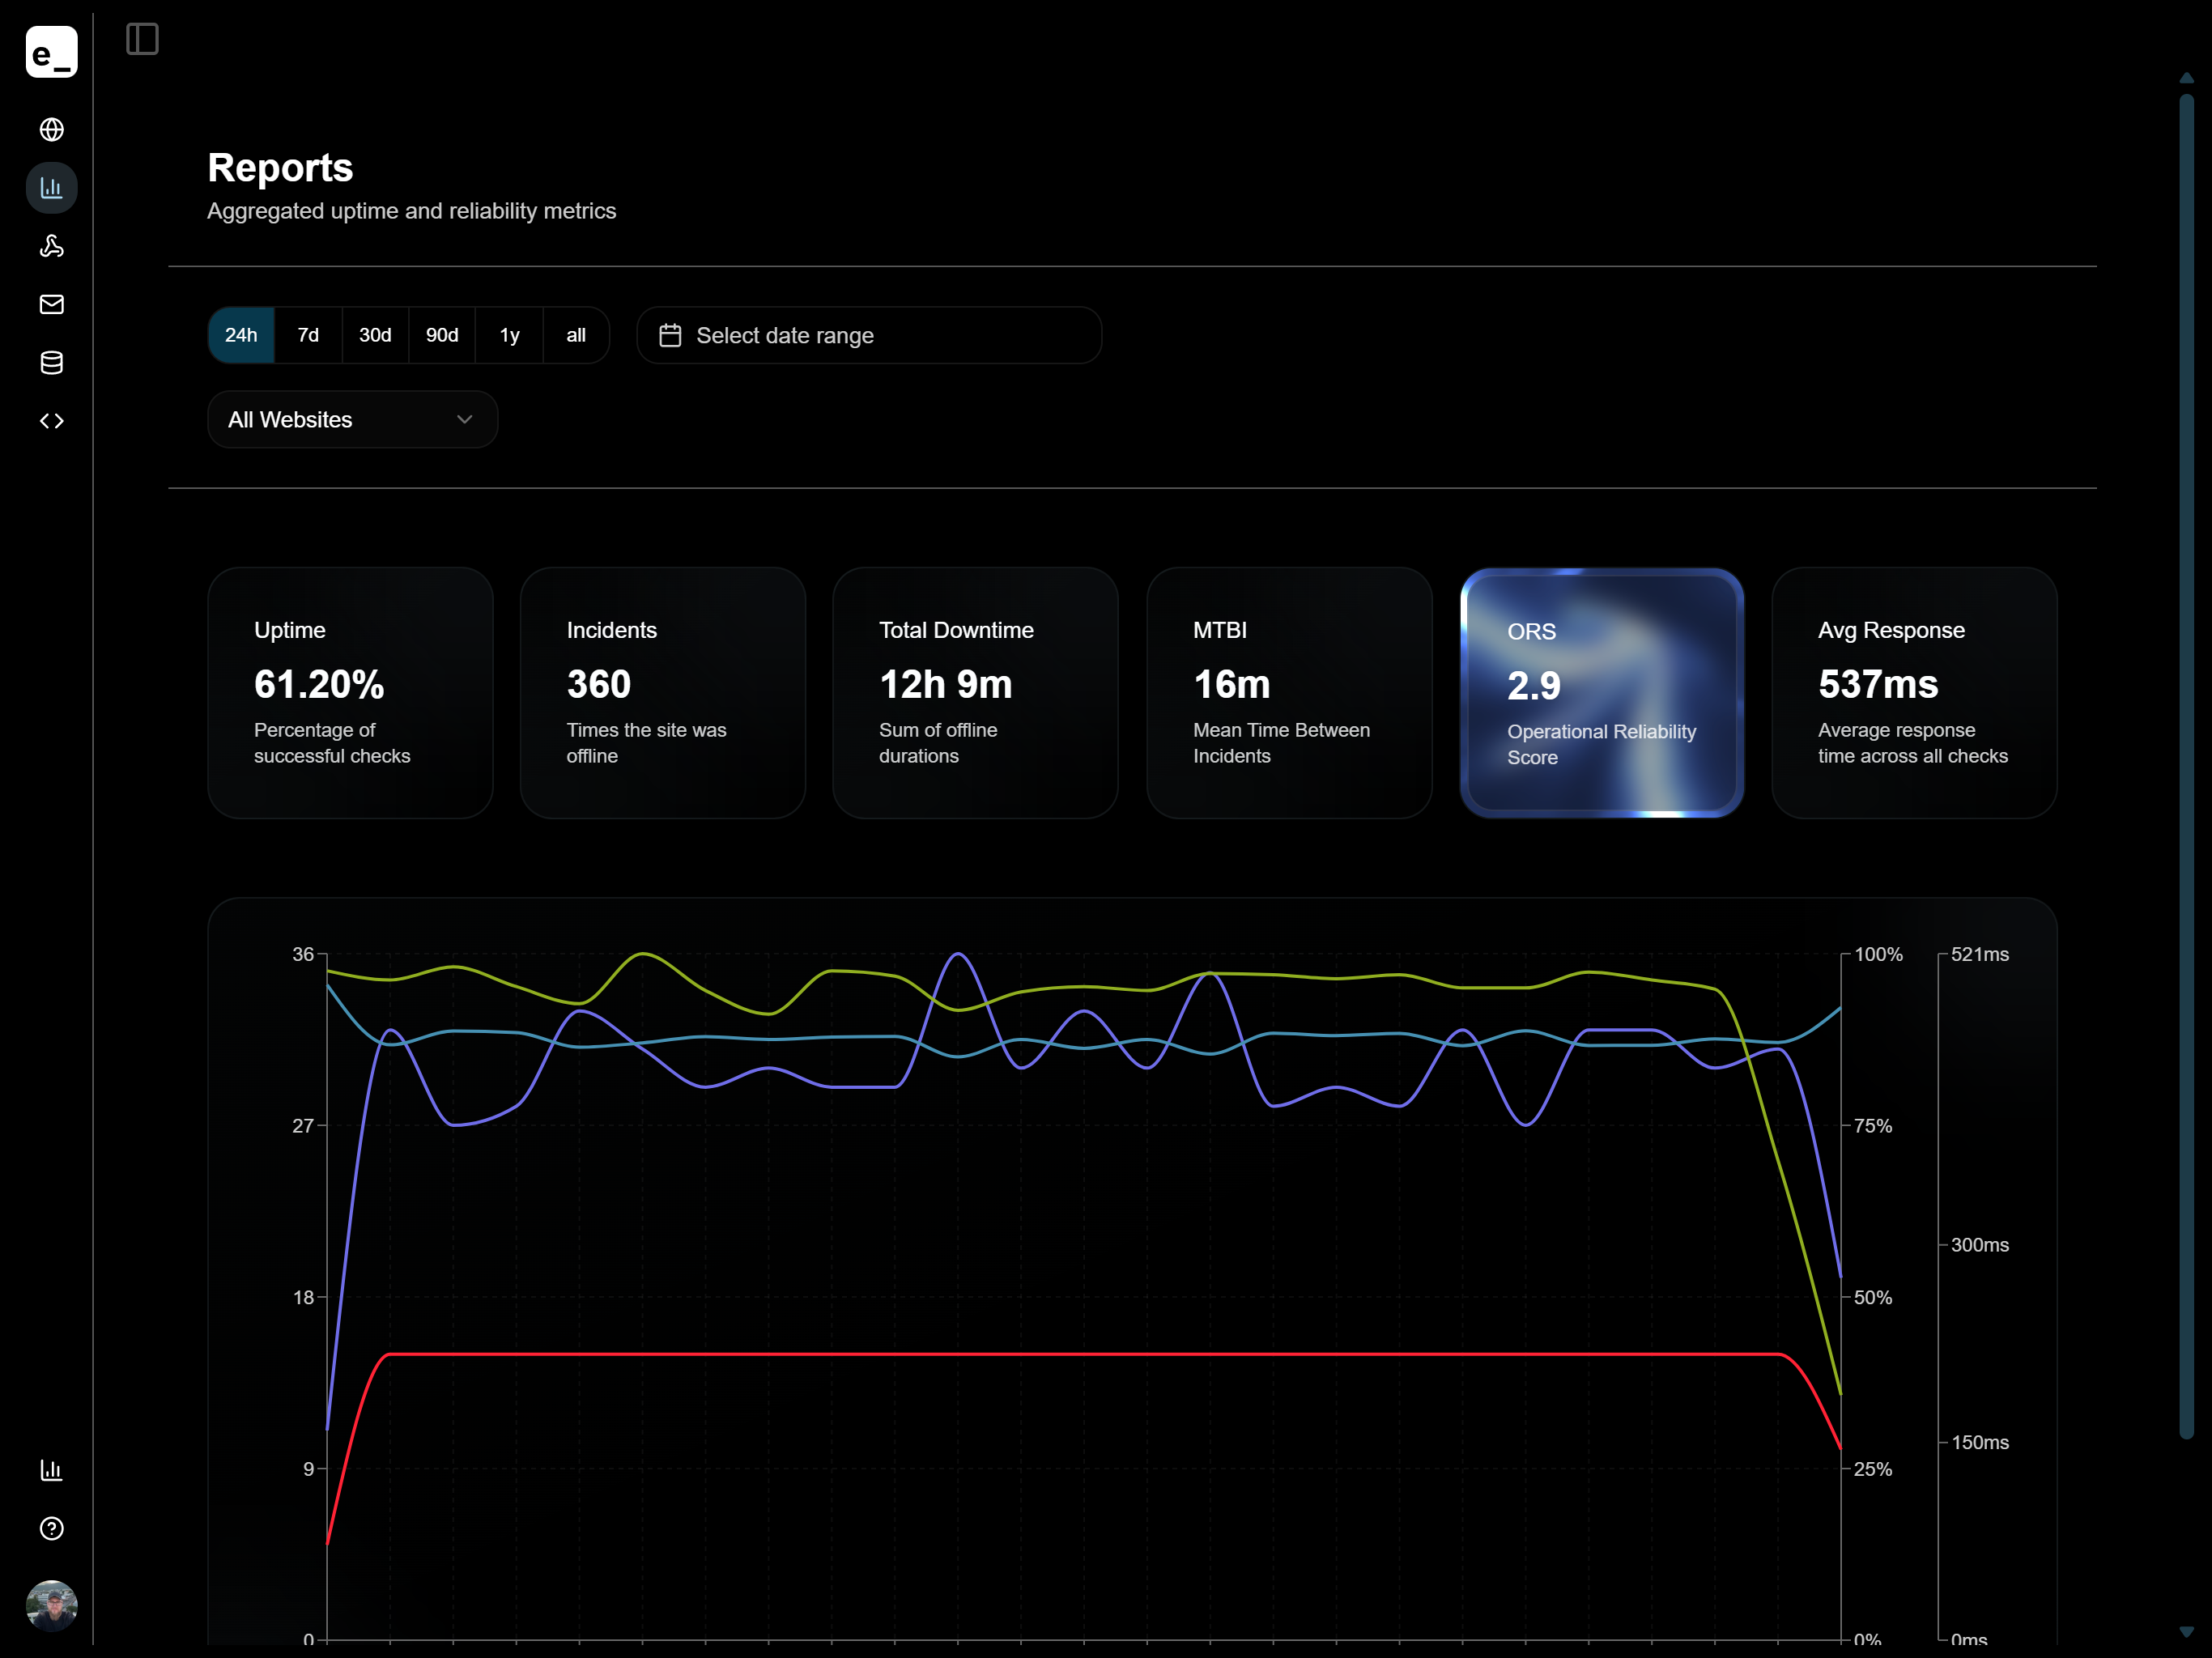Click the ORS score card
Image resolution: width=2212 pixels, height=1658 pixels.
tap(1601, 693)
